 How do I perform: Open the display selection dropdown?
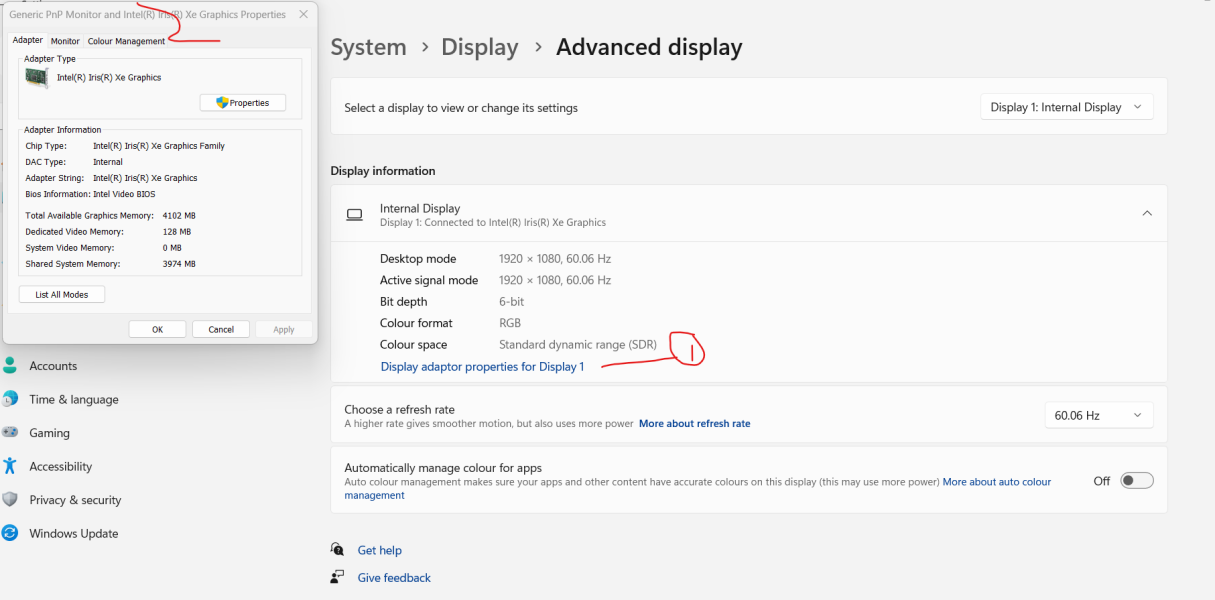coord(1066,107)
